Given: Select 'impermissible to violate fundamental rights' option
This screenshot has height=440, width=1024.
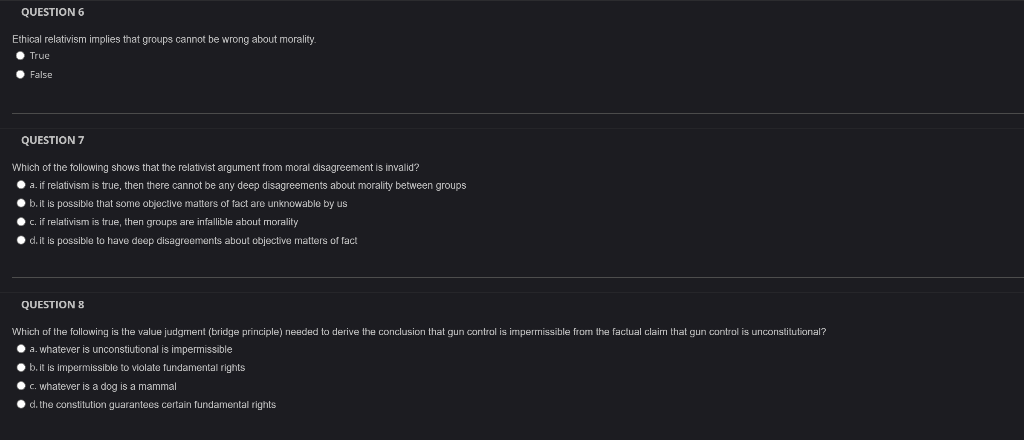Looking at the screenshot, I should click(21, 368).
